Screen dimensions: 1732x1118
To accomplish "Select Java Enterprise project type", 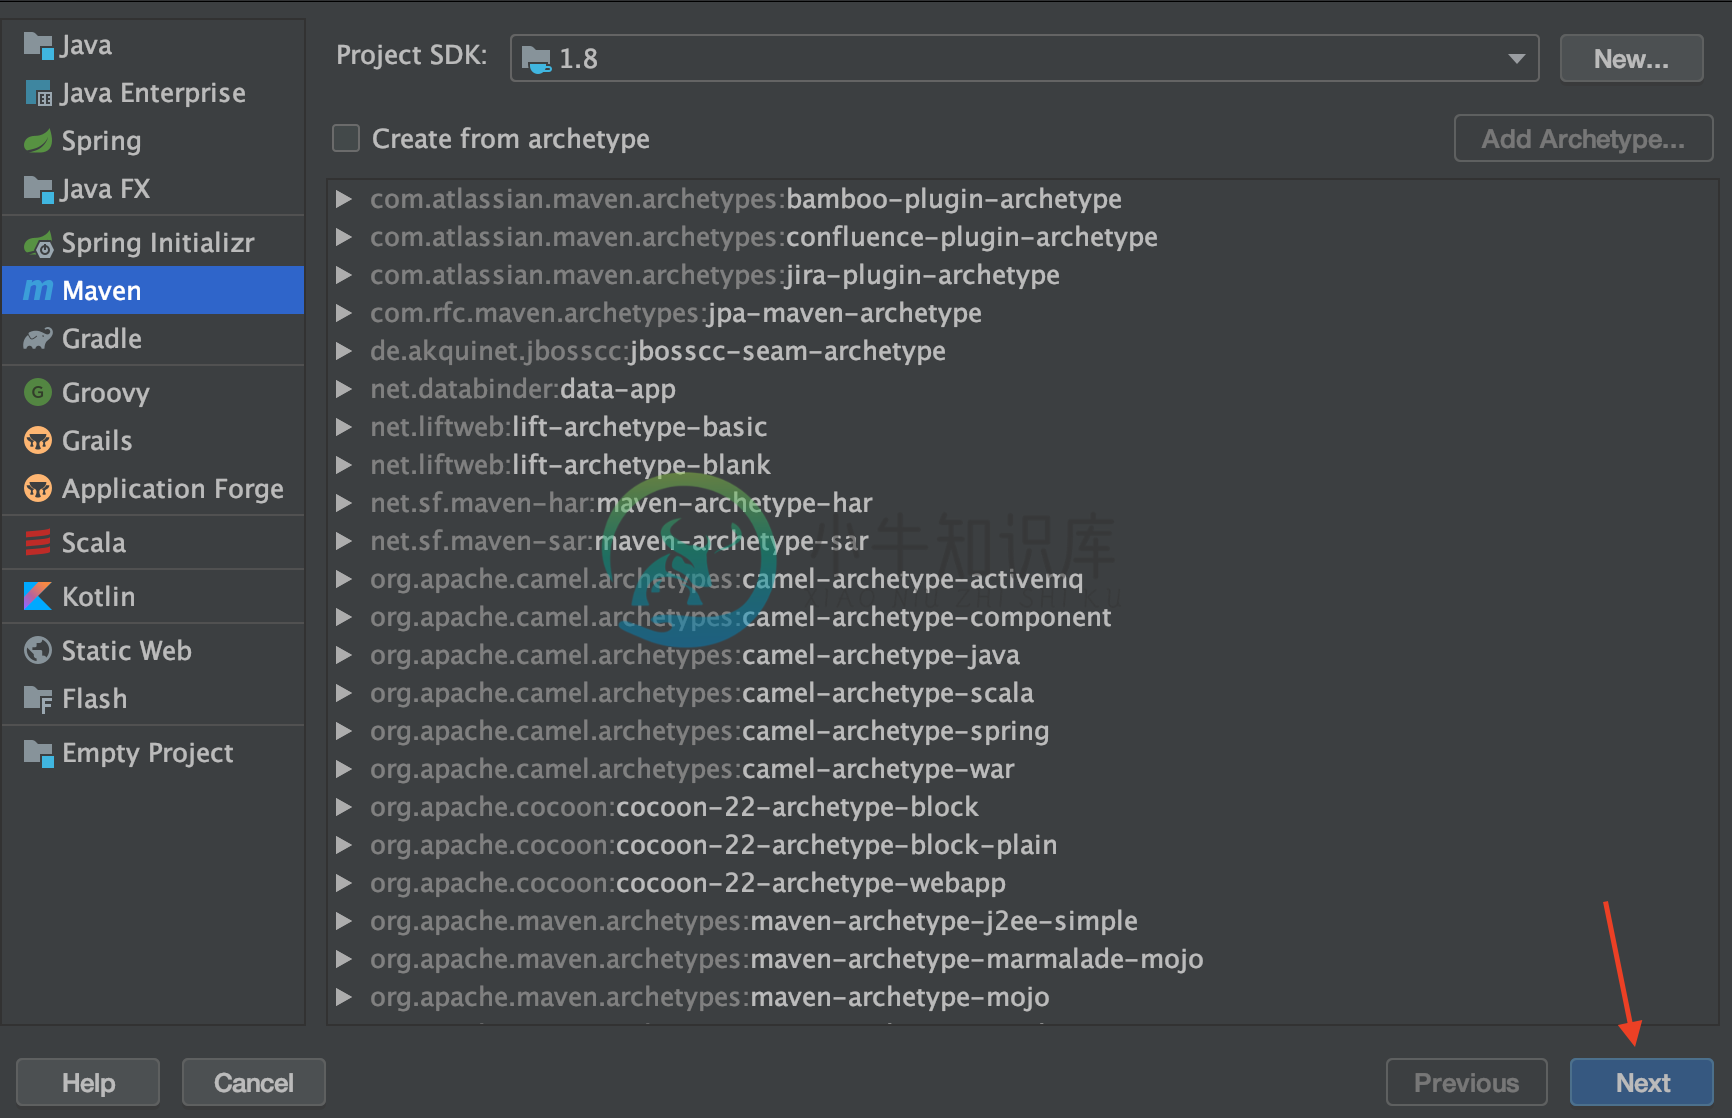I will (x=153, y=93).
